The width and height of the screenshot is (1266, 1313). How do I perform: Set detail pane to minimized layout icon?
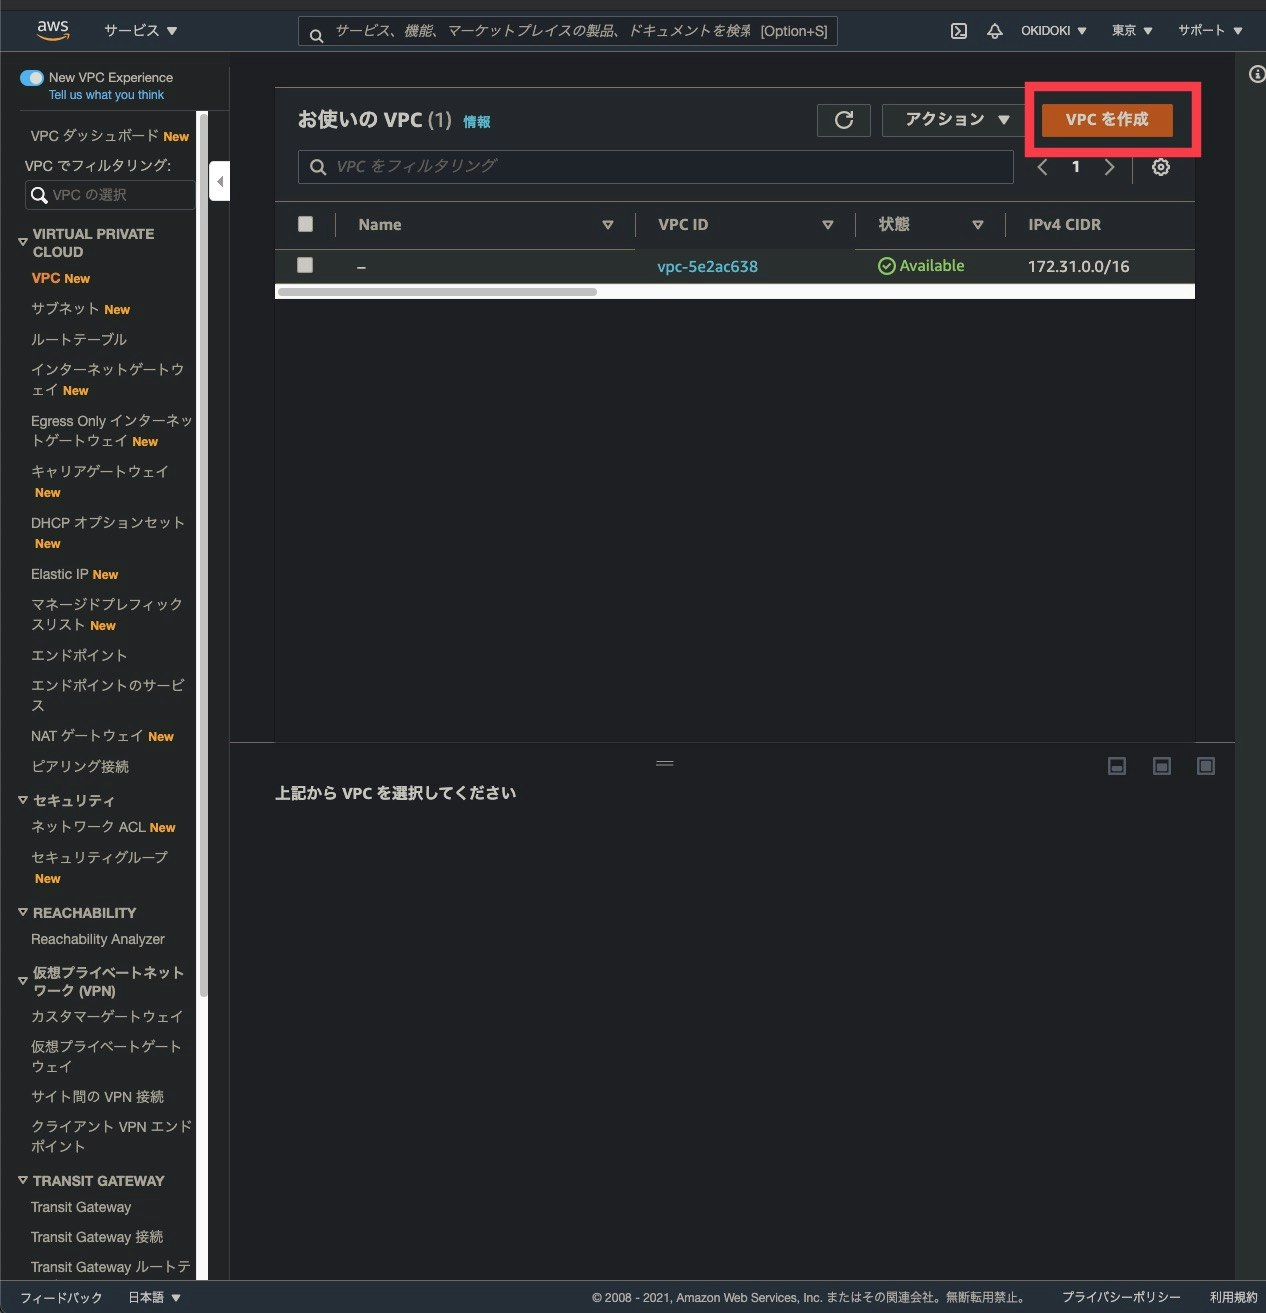pos(1117,766)
